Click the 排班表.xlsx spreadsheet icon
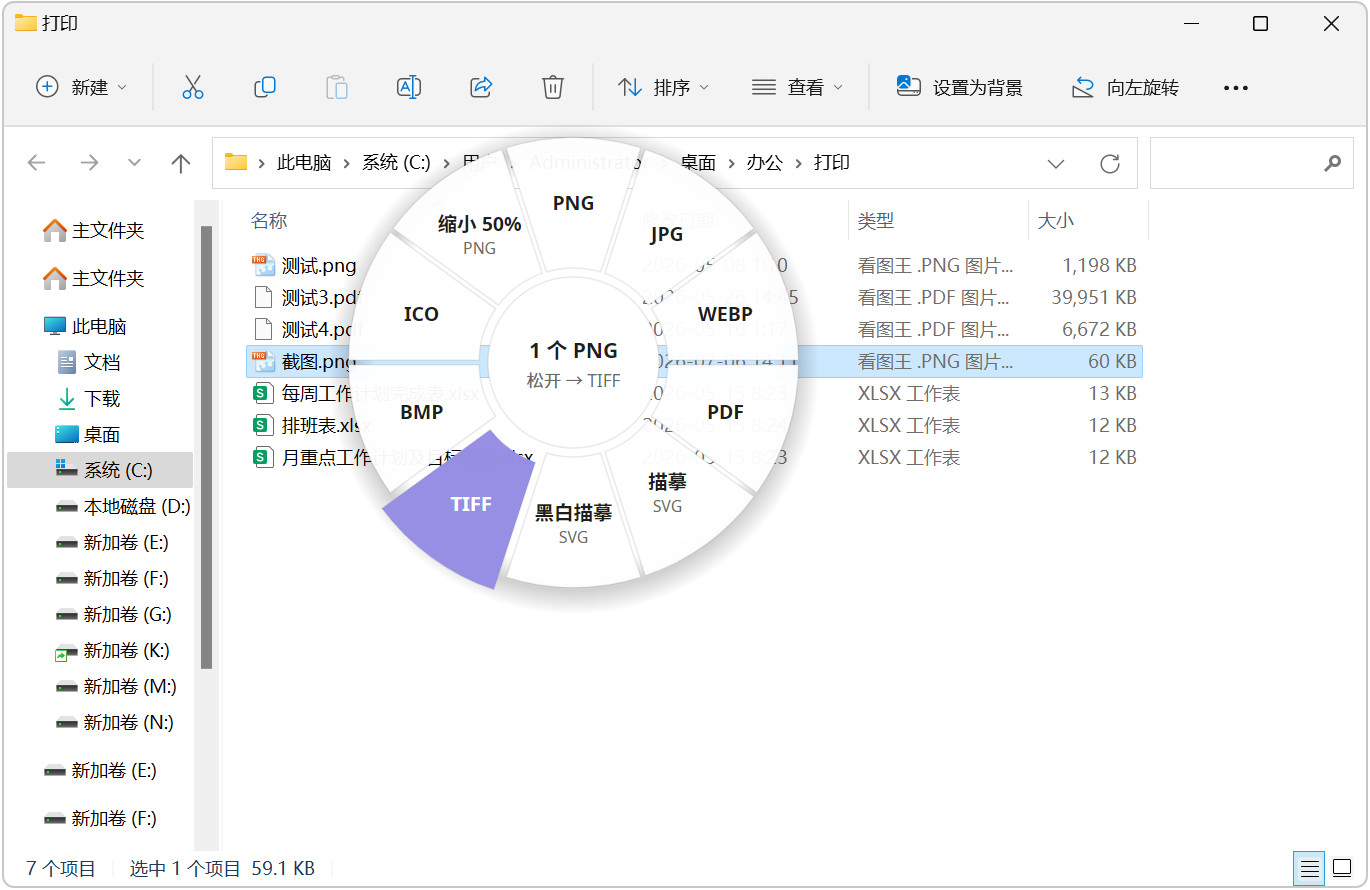 pos(263,425)
